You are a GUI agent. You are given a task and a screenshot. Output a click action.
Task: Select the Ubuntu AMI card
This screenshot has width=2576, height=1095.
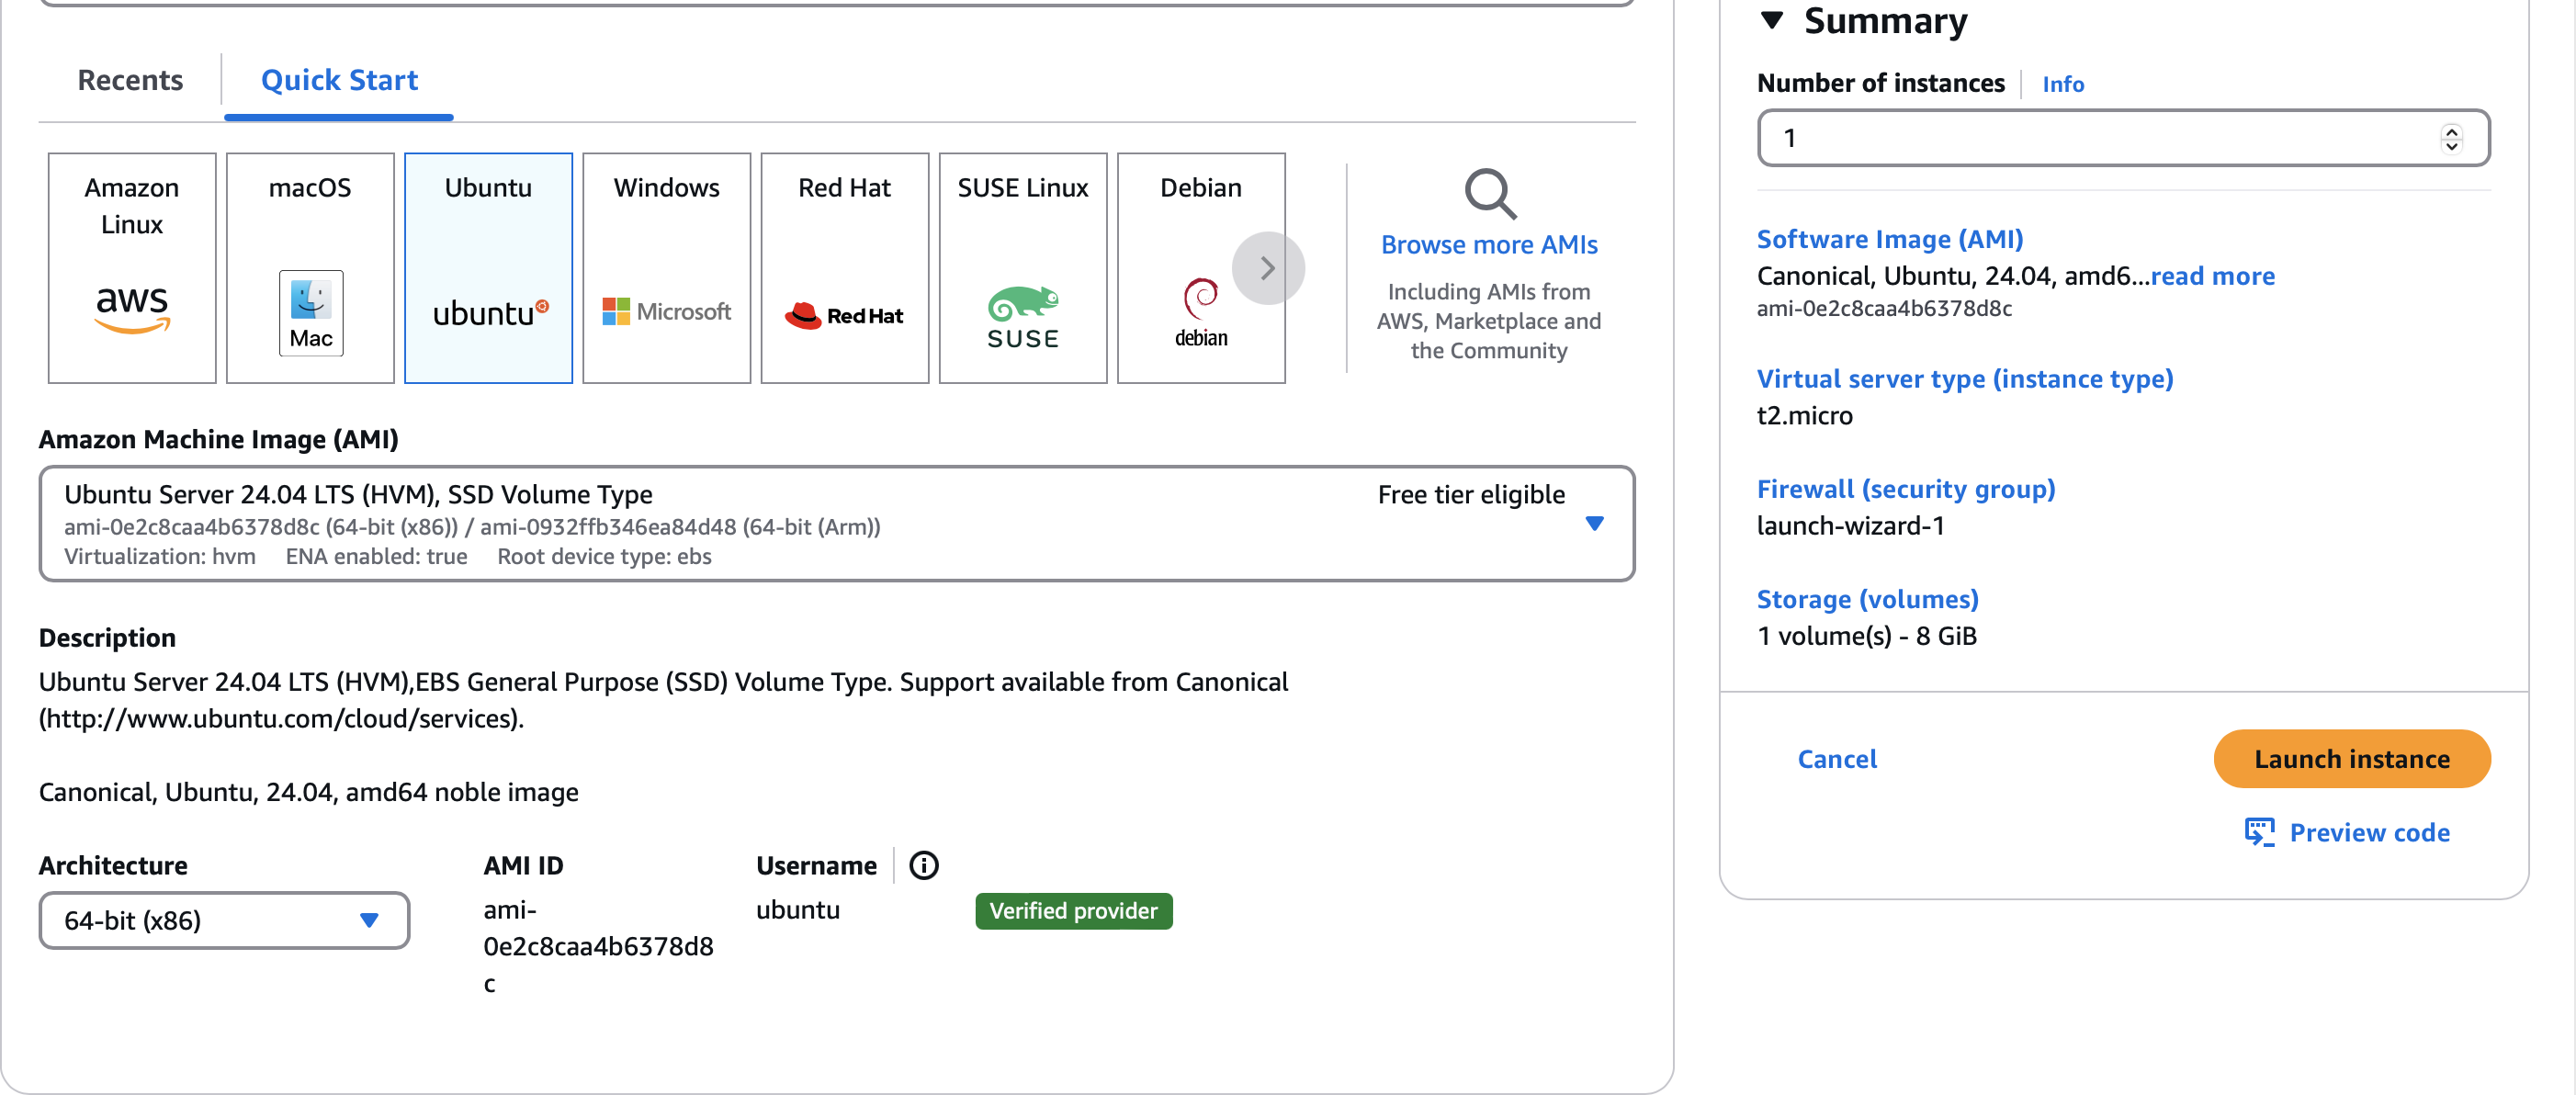(x=488, y=268)
